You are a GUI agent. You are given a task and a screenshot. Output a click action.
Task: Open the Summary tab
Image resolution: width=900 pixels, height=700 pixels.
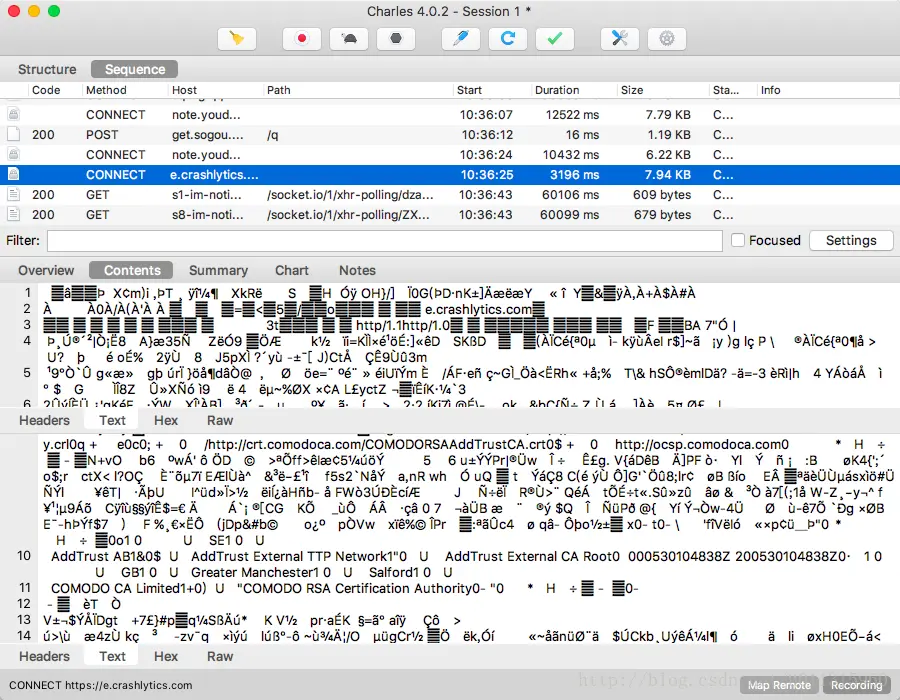coord(218,270)
